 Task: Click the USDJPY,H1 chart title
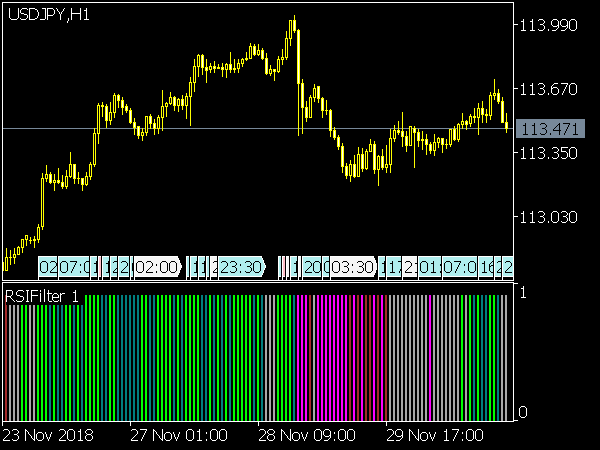(49, 15)
